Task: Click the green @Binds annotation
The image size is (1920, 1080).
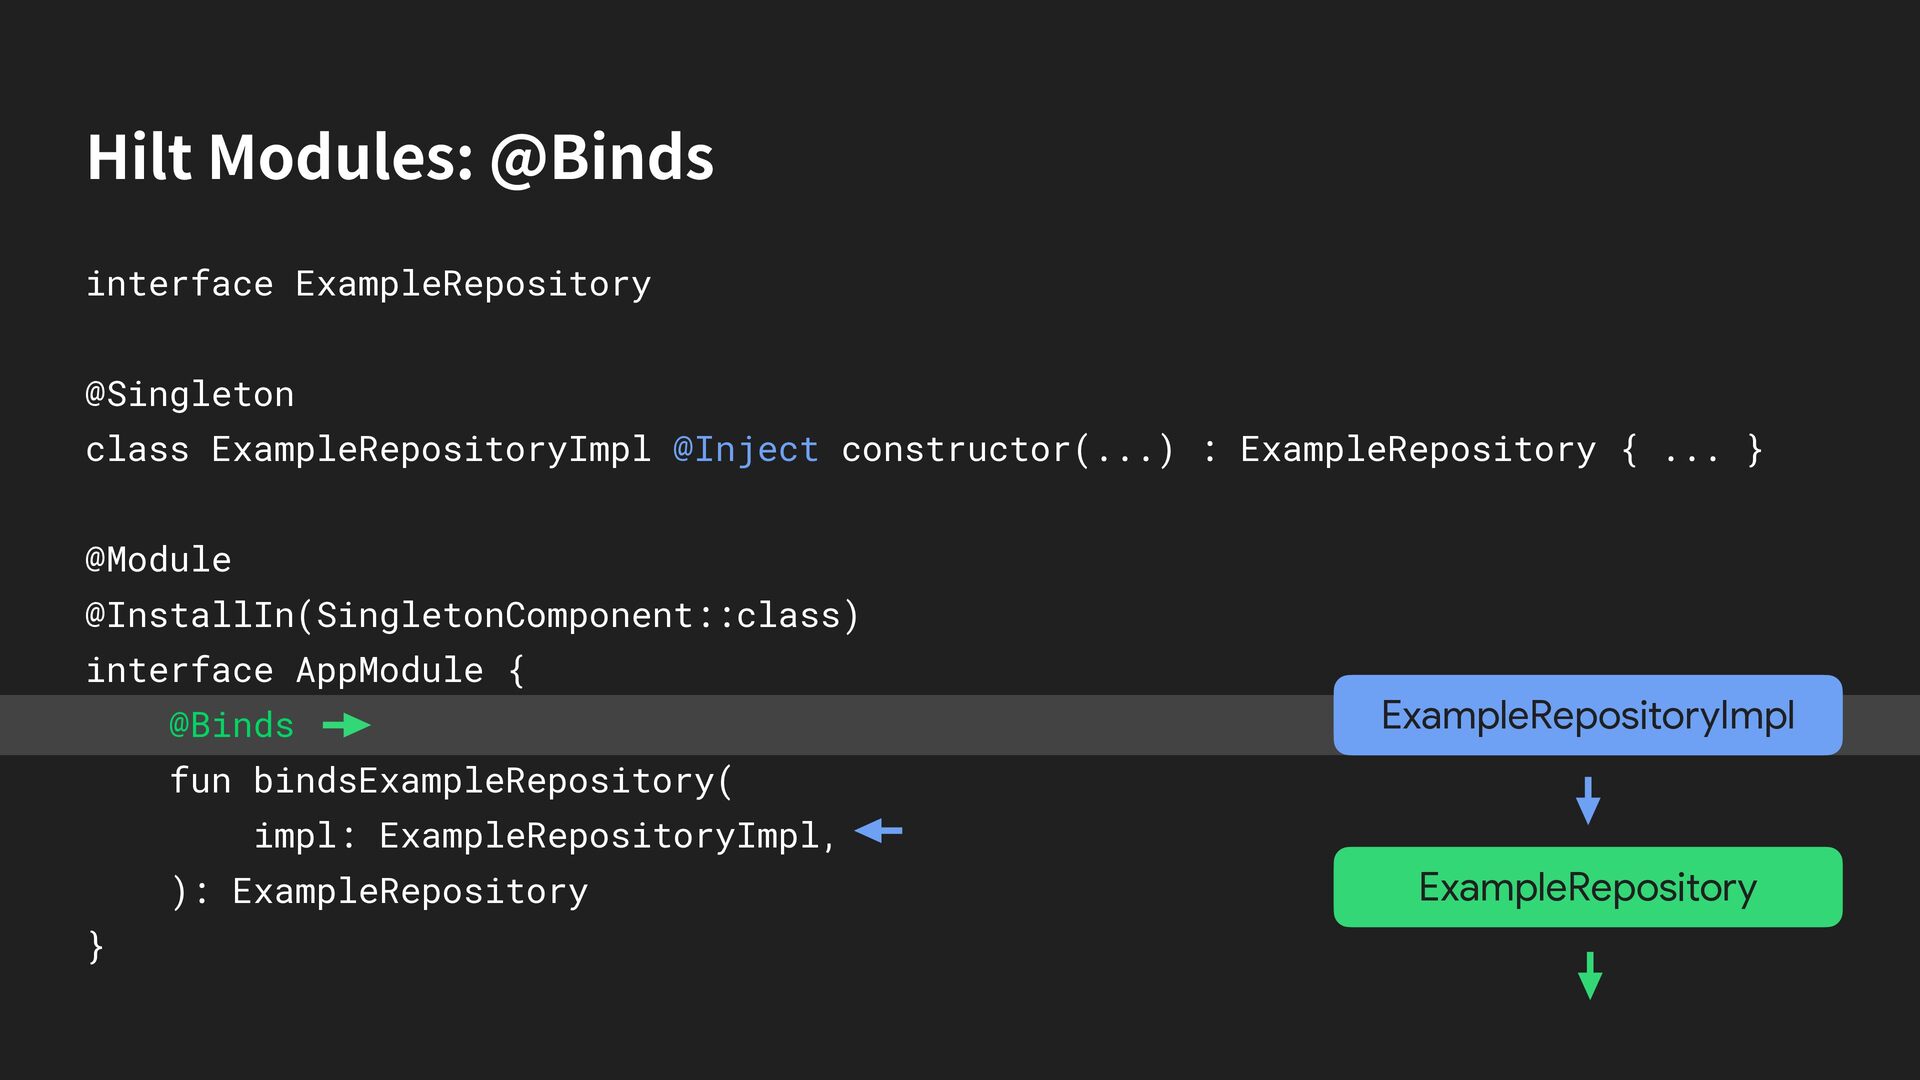Action: (231, 725)
